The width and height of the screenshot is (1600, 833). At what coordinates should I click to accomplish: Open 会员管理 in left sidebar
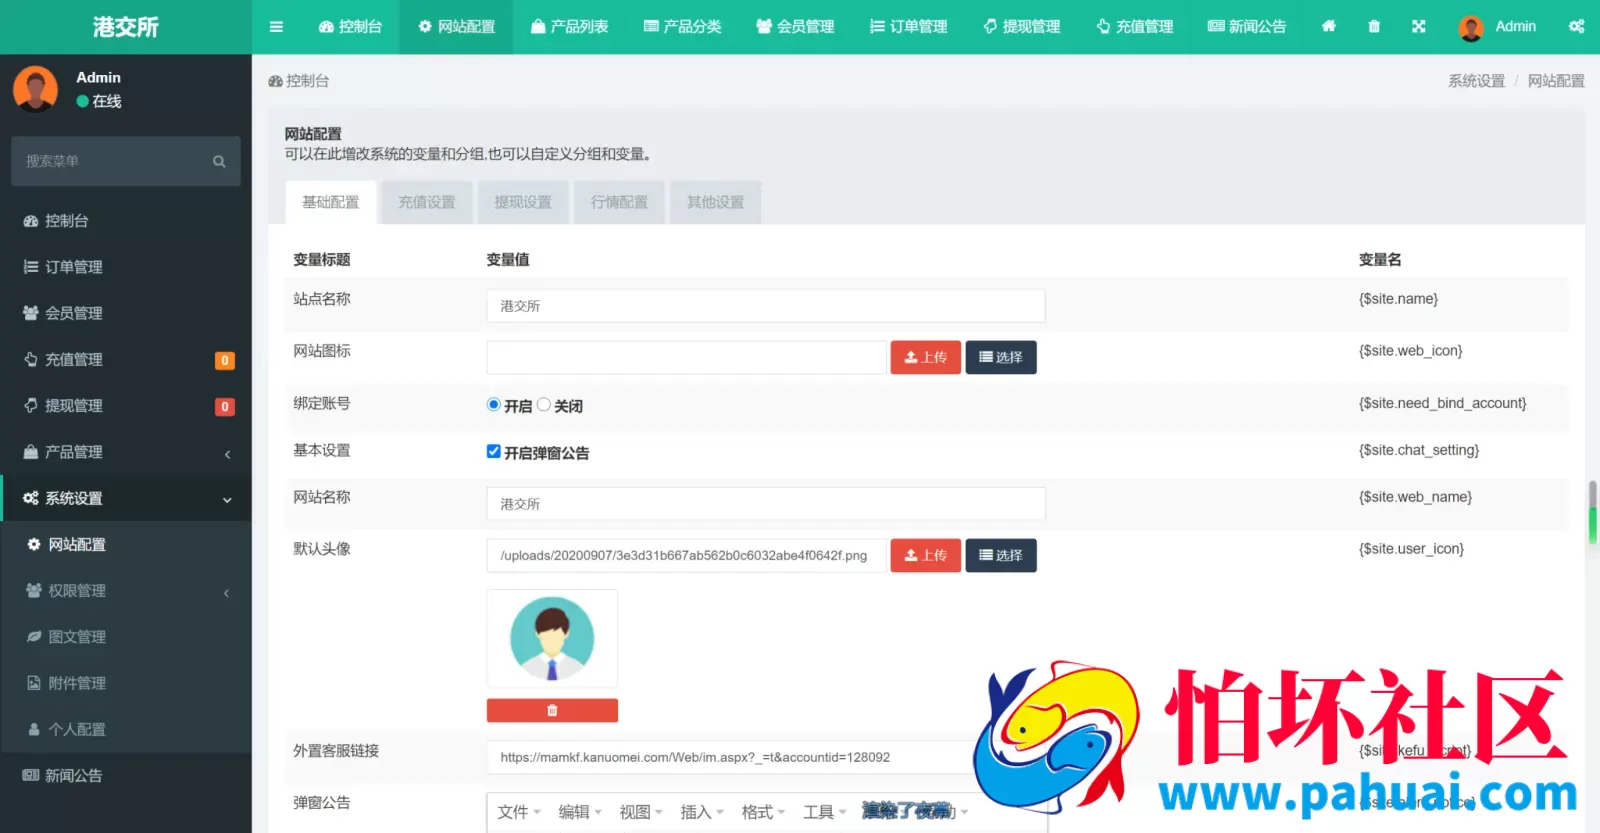[126, 313]
